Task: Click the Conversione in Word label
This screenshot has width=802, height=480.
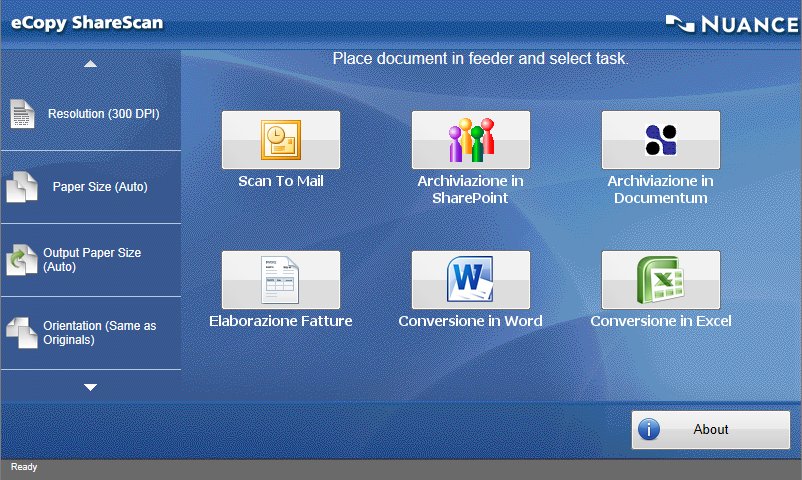Action: 471,321
